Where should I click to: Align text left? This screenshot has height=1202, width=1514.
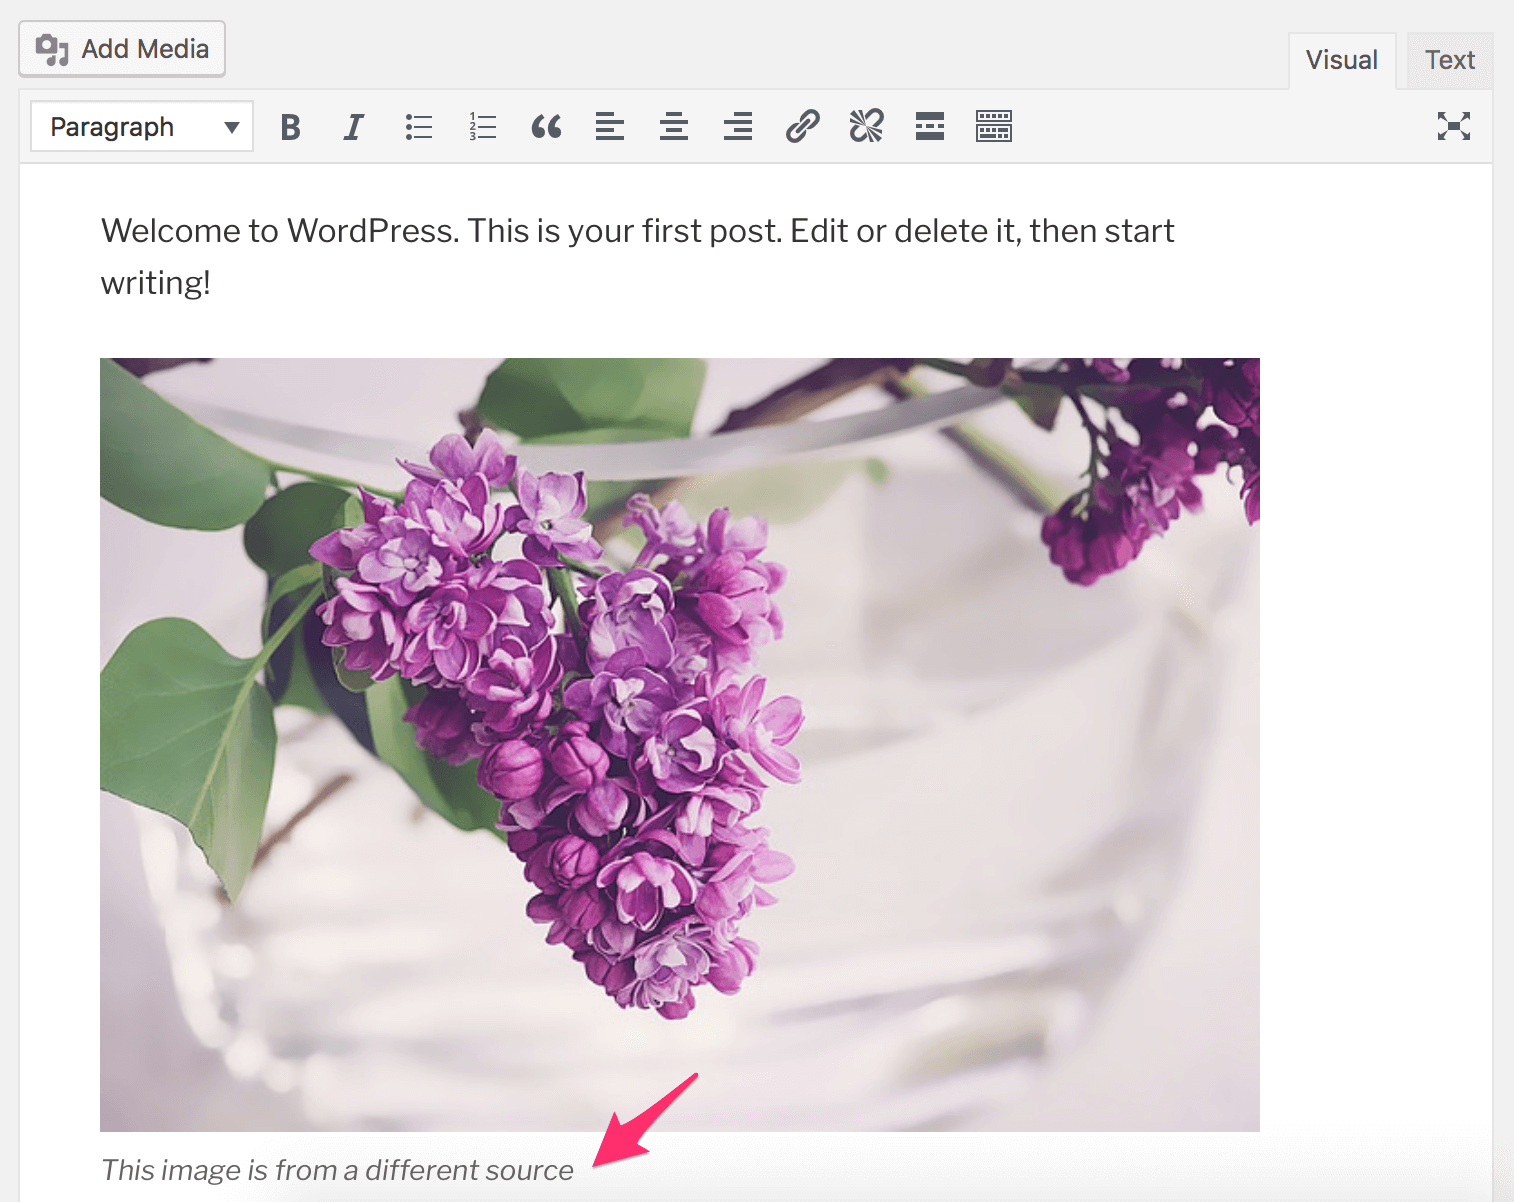tap(610, 127)
